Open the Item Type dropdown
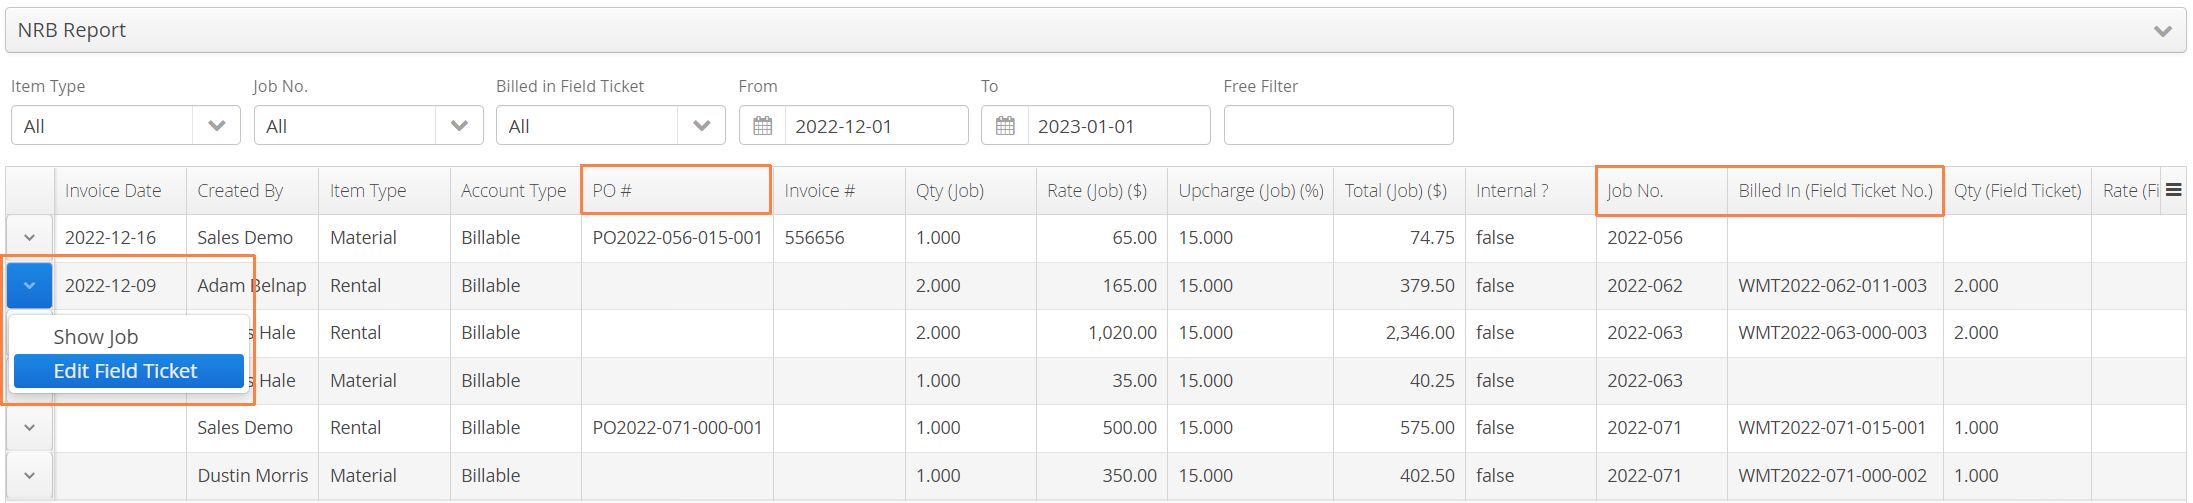The width and height of the screenshot is (2193, 503). tap(126, 126)
